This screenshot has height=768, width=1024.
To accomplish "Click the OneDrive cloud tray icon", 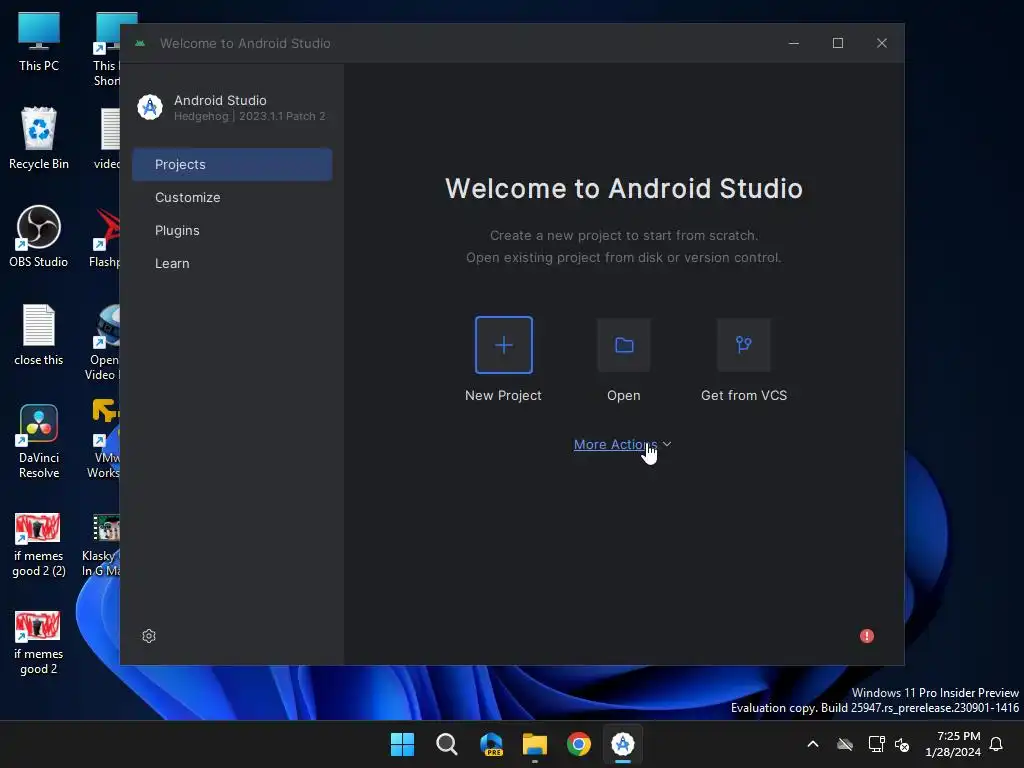I will (845, 744).
